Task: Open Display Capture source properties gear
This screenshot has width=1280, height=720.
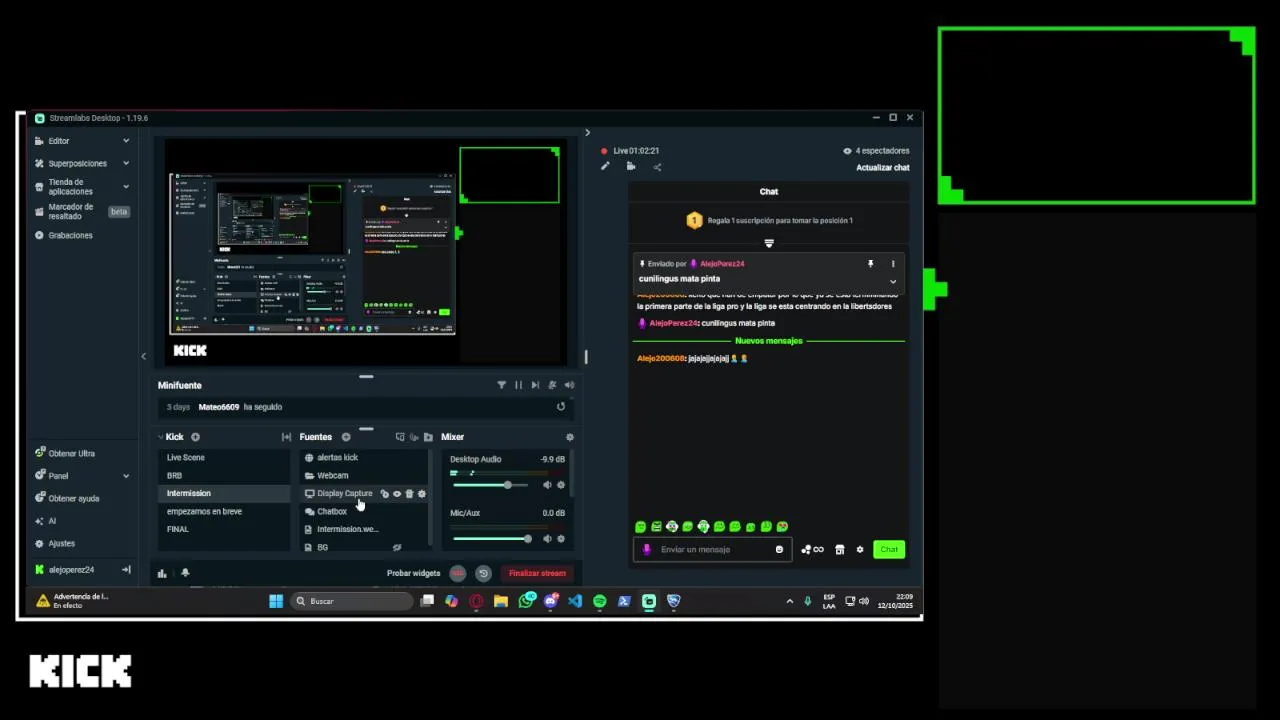Action: point(421,494)
